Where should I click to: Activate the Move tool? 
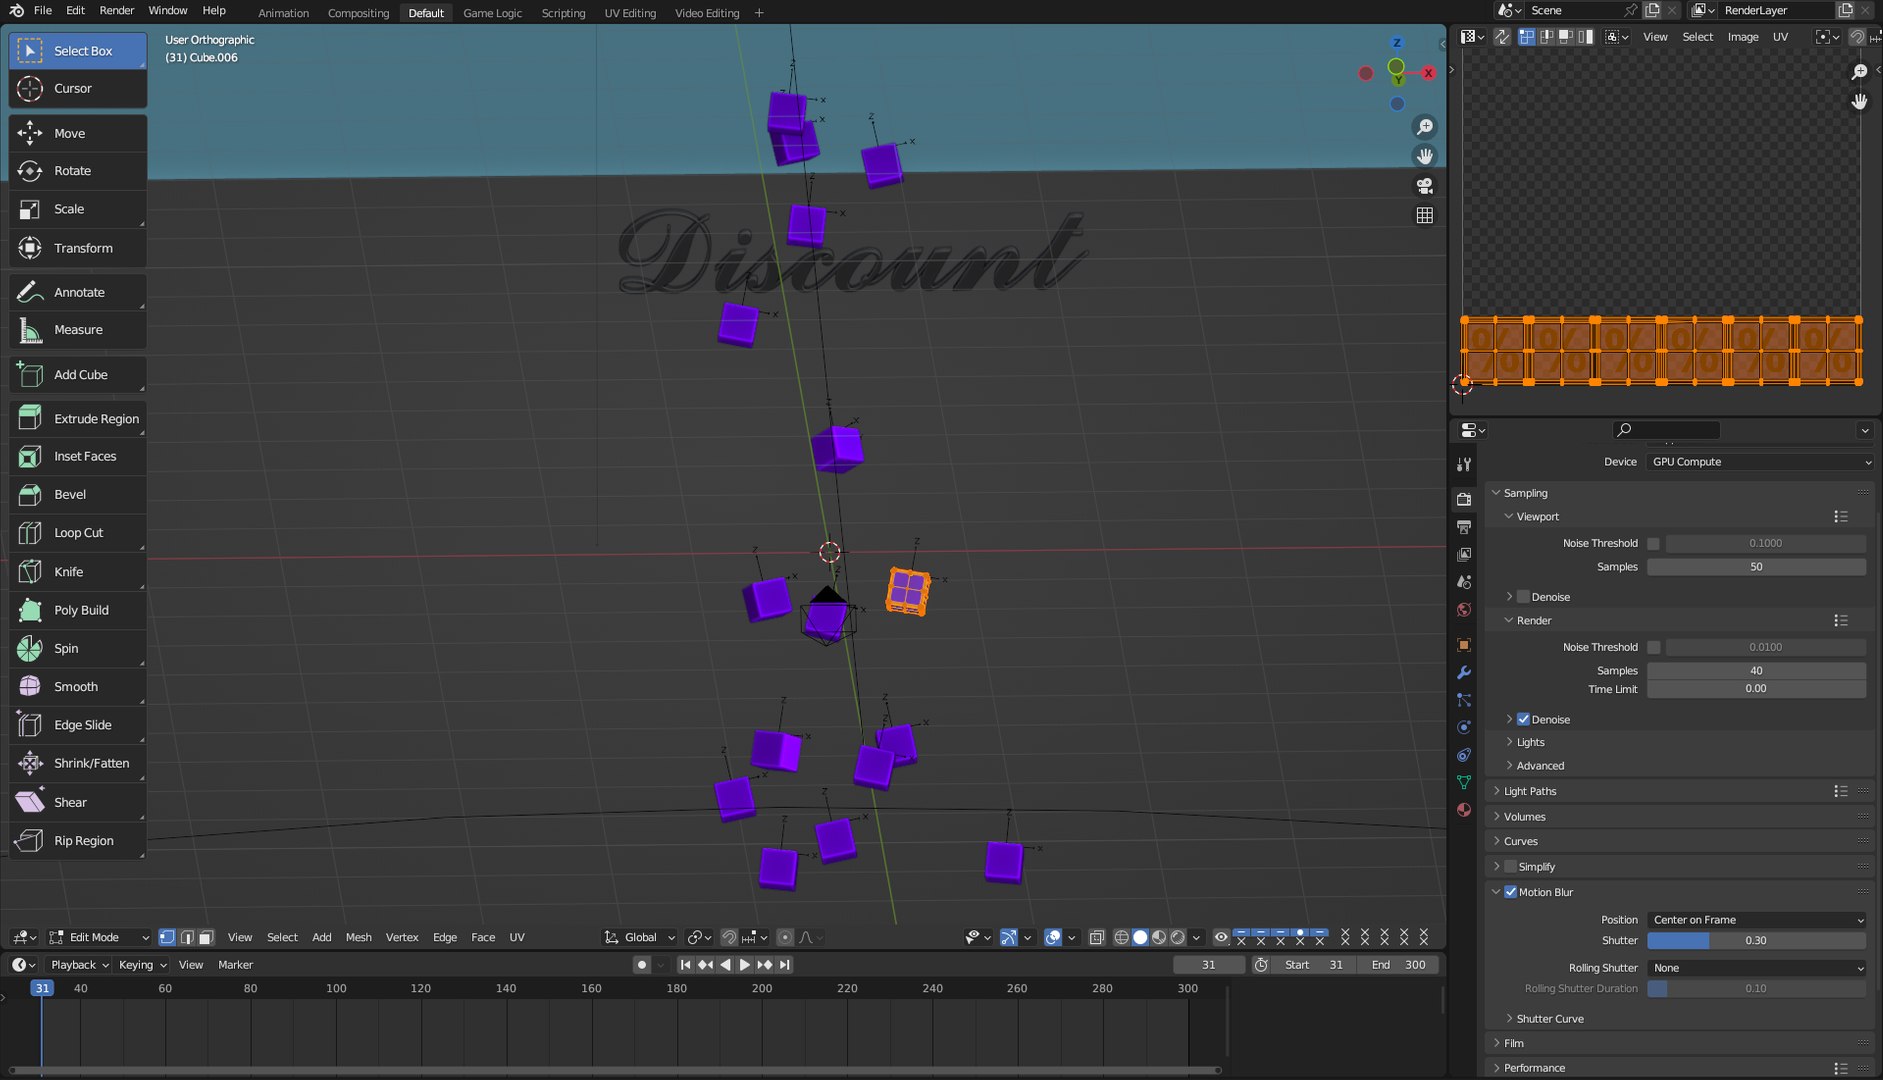(78, 133)
